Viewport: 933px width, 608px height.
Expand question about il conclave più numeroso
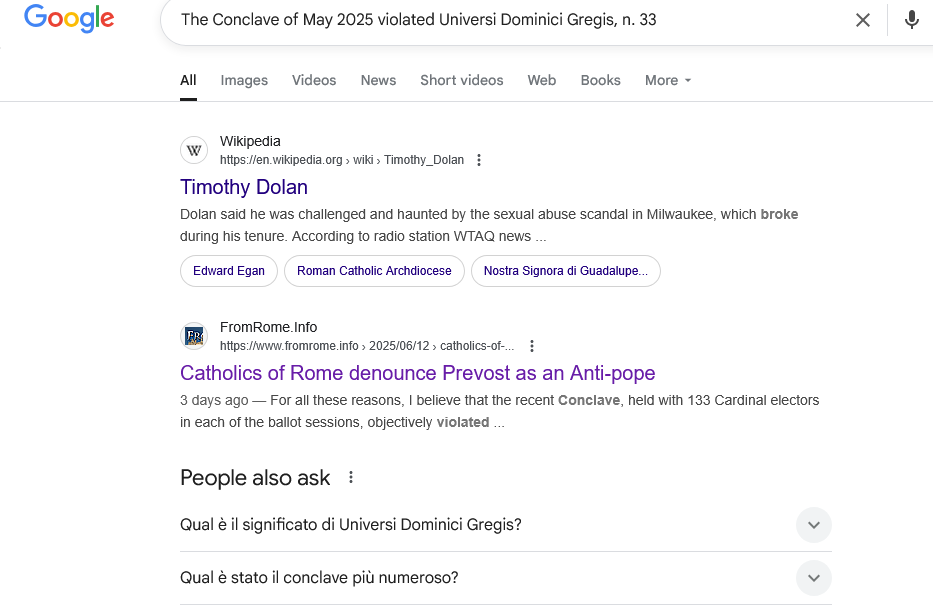[x=506, y=578]
